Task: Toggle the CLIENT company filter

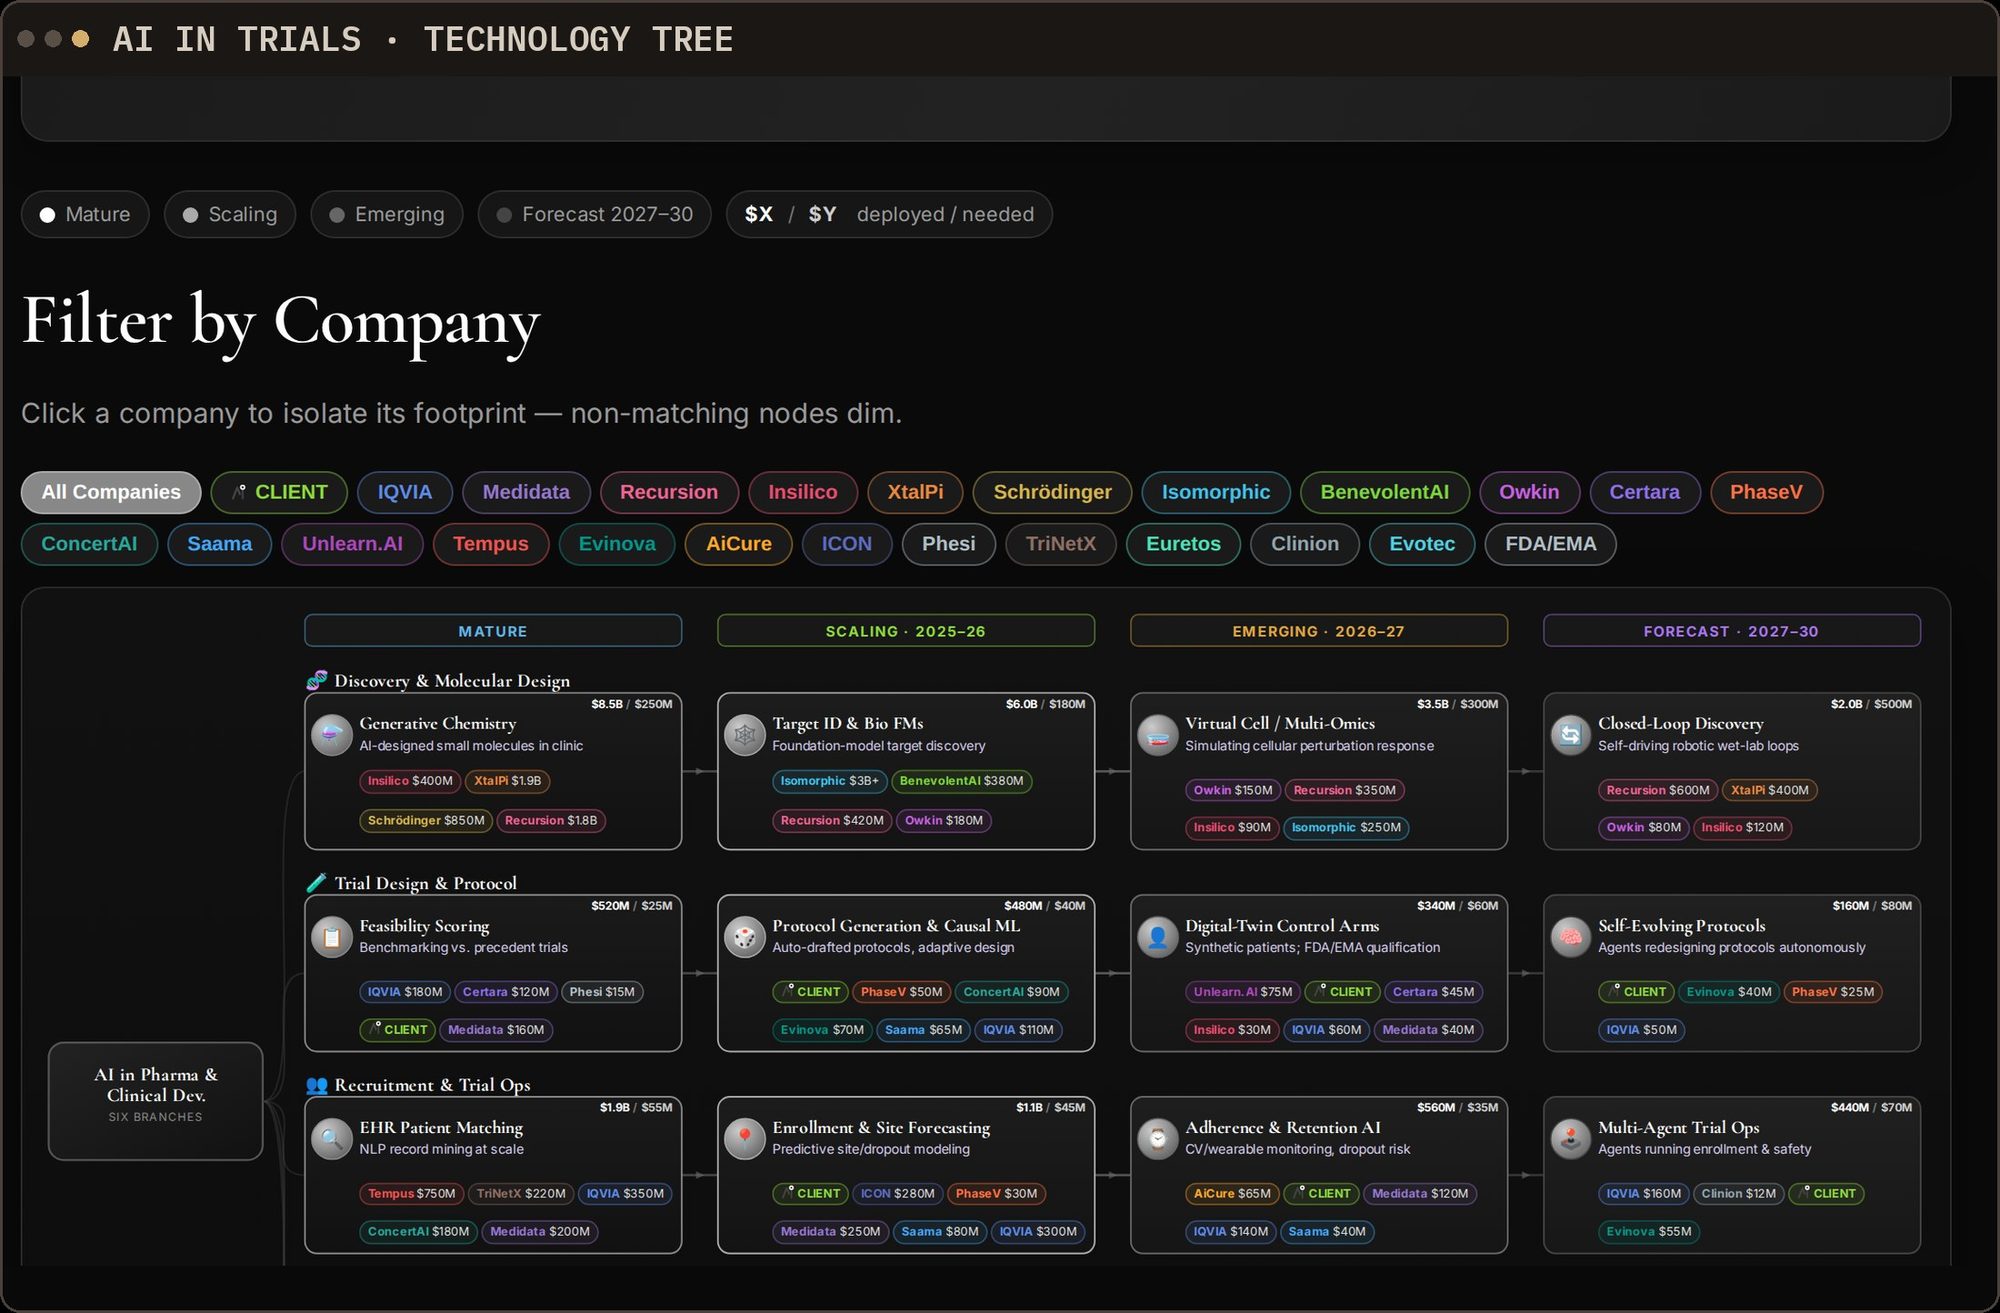Action: pos(279,492)
